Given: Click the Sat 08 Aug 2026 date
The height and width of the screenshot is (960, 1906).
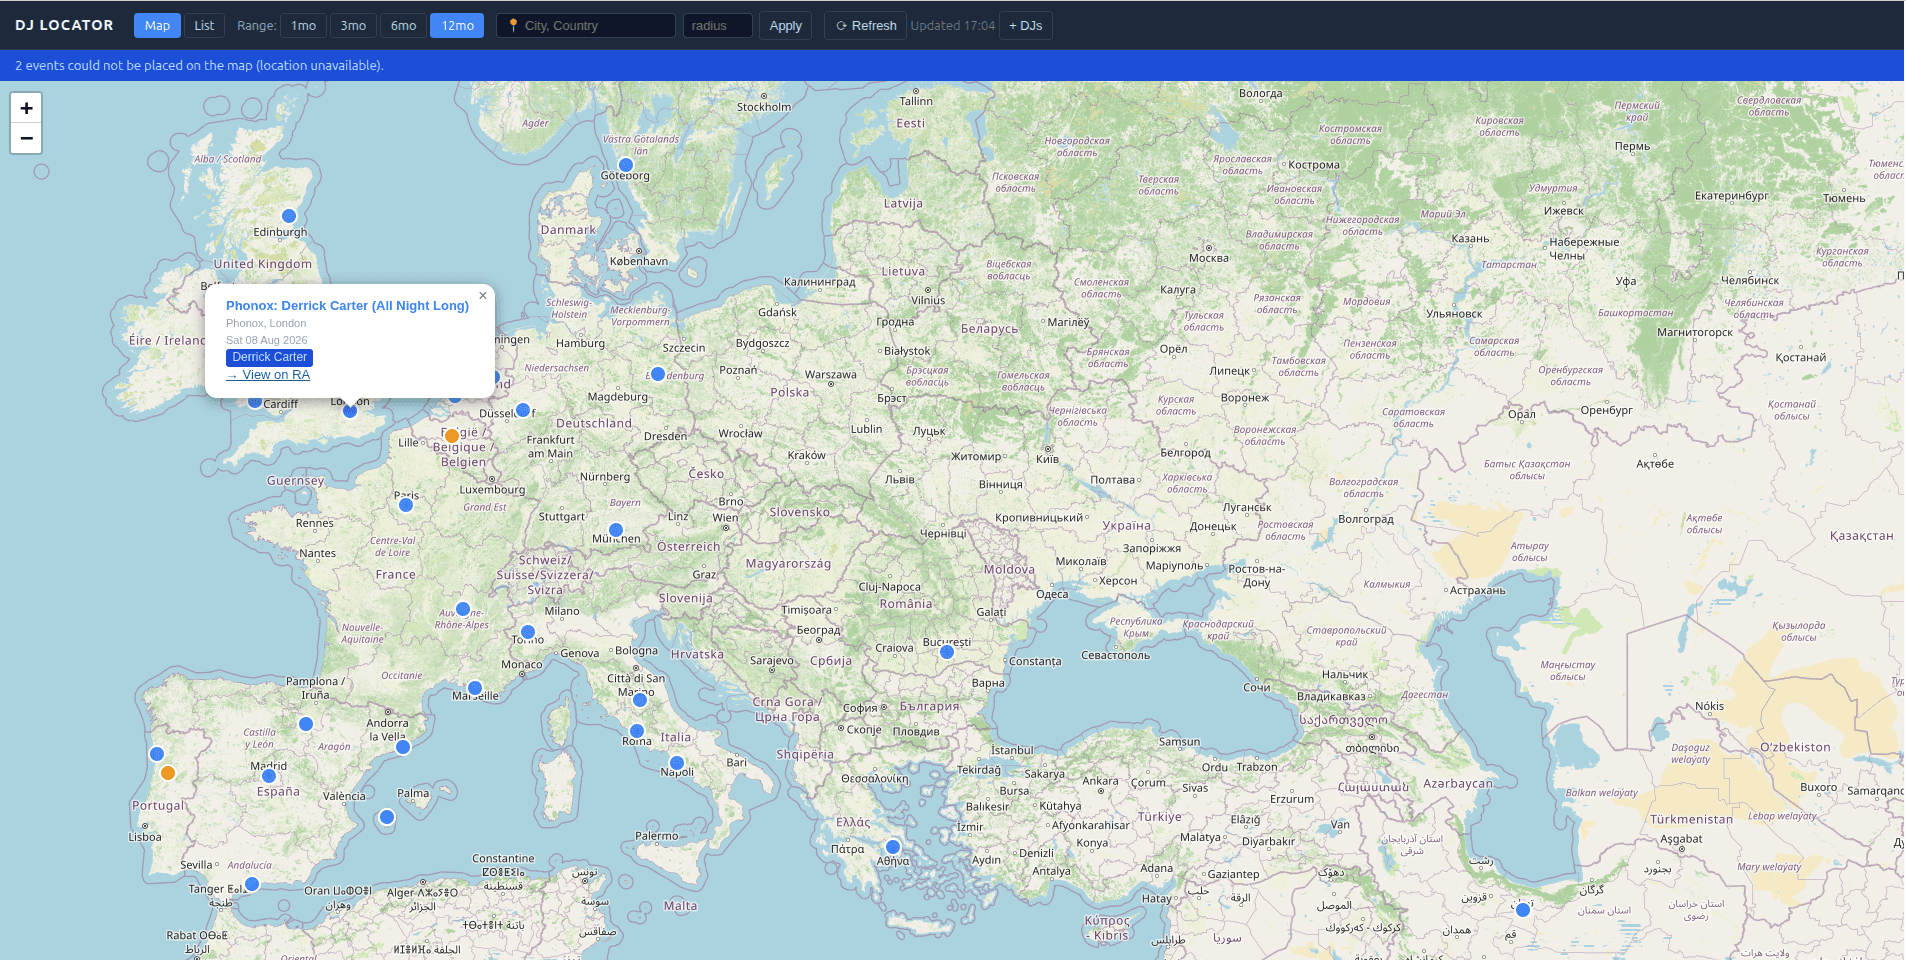Looking at the screenshot, I should (266, 340).
